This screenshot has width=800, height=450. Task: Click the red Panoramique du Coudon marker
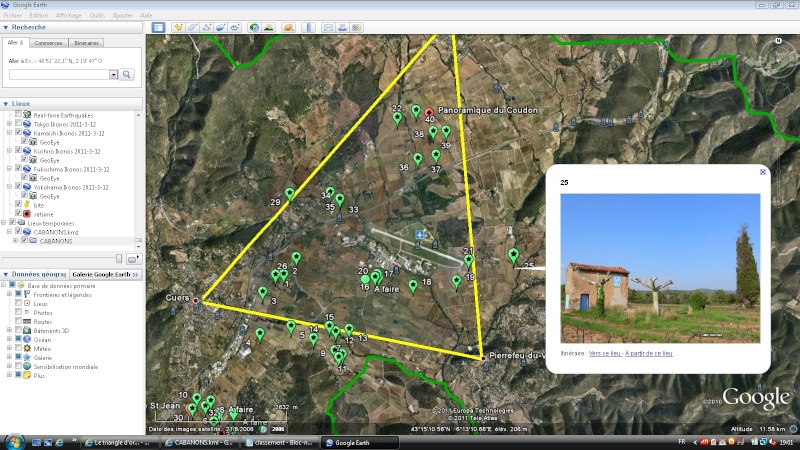point(429,112)
